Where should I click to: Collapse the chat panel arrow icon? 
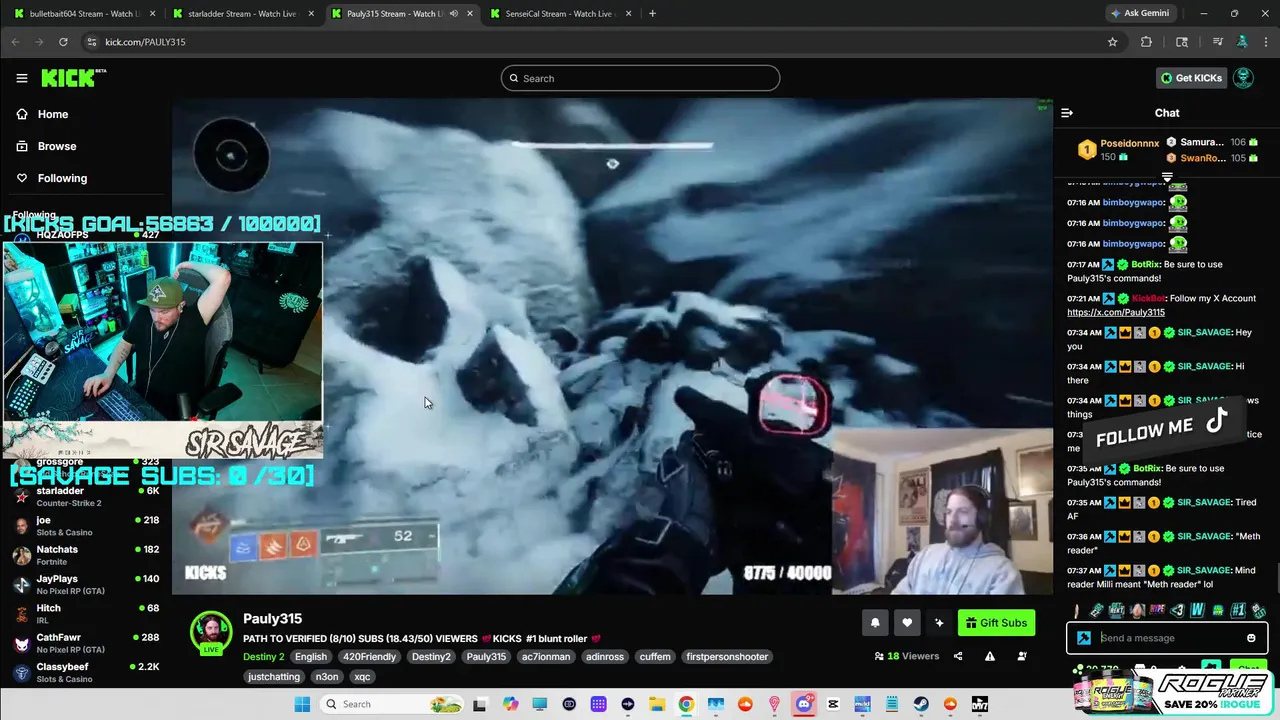coord(1067,113)
